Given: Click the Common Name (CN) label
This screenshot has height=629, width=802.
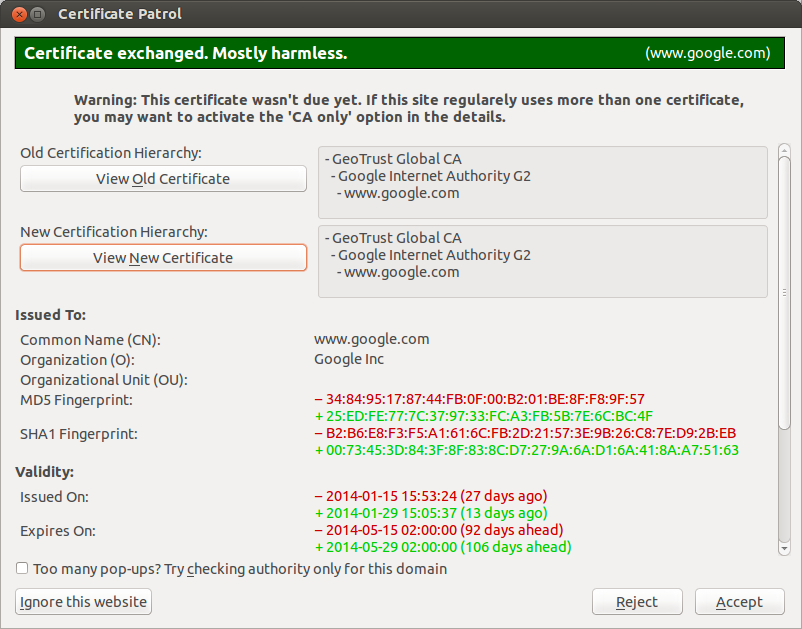Looking at the screenshot, I should 91,340.
